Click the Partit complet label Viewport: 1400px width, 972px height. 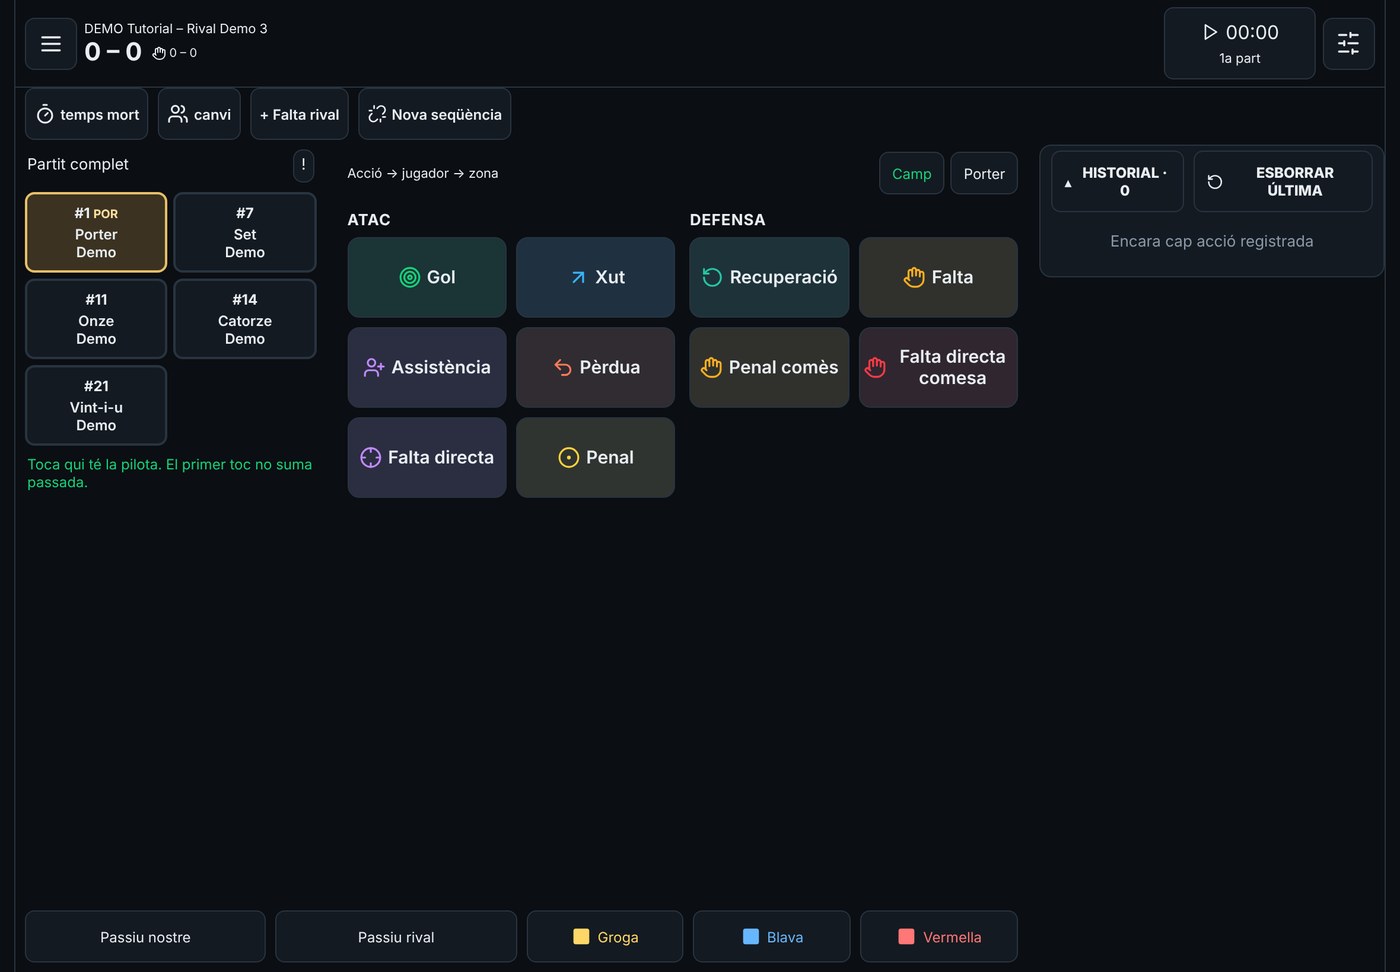[78, 164]
